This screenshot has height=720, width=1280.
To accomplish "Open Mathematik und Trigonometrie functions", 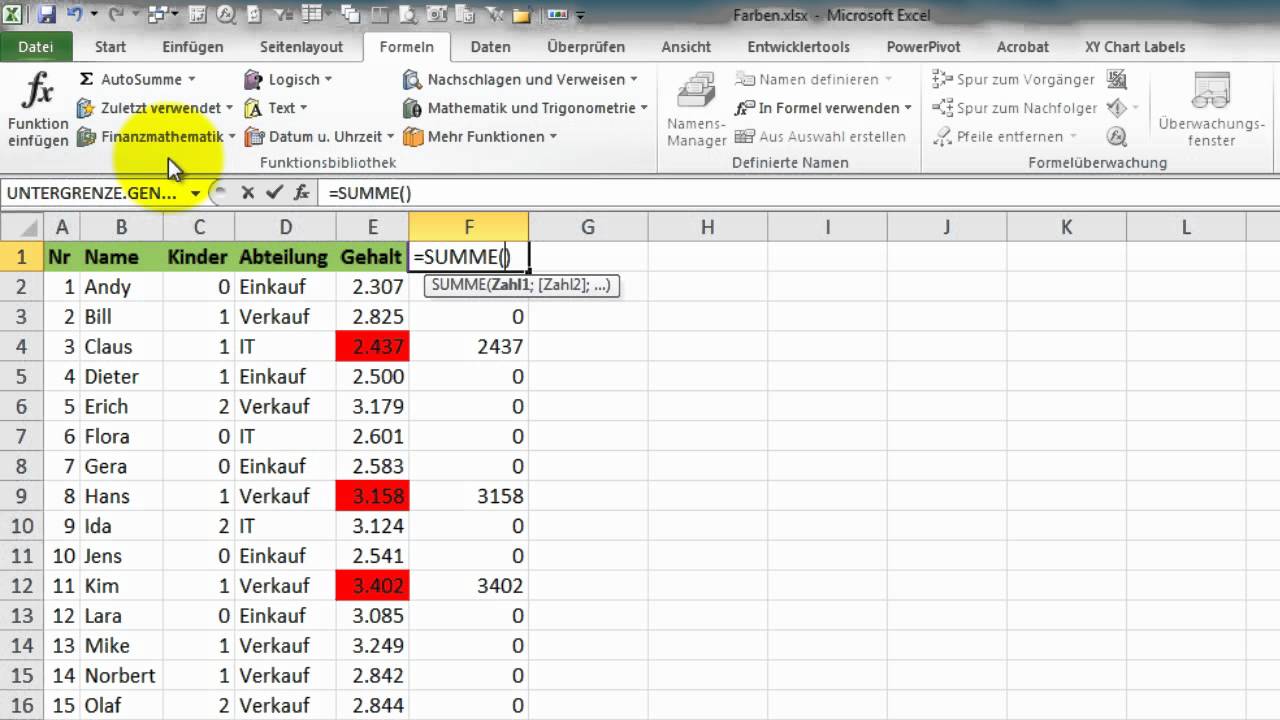I will (525, 108).
